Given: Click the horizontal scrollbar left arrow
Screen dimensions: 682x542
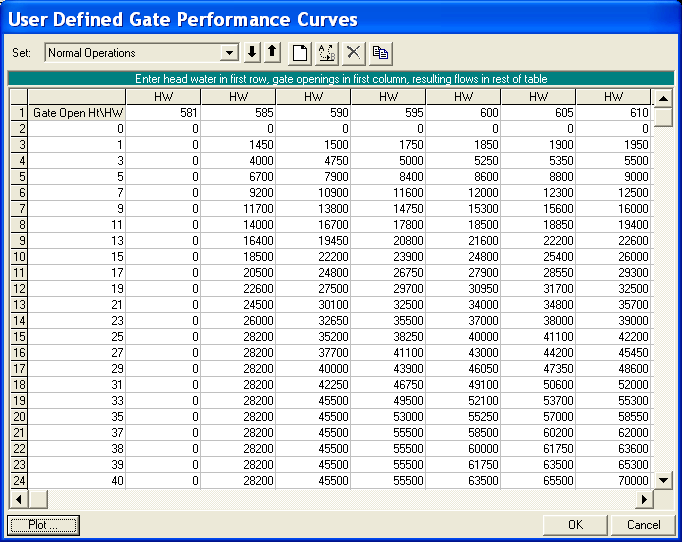Looking at the screenshot, I should 17,498.
